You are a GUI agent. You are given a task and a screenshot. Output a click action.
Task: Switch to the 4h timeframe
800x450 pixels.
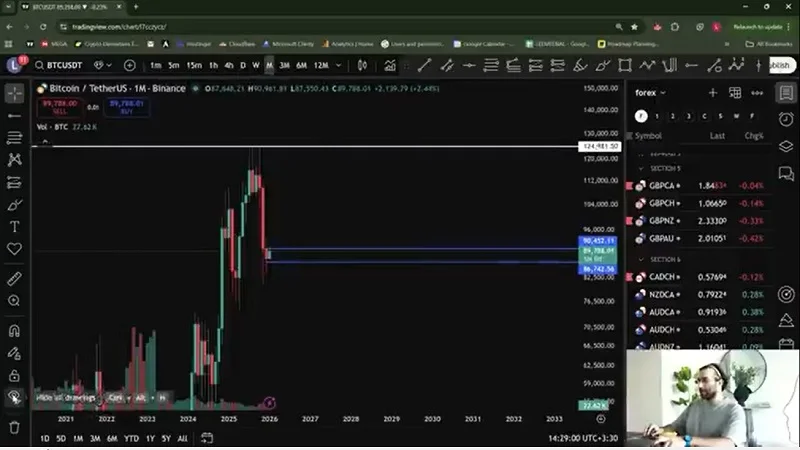click(228, 65)
